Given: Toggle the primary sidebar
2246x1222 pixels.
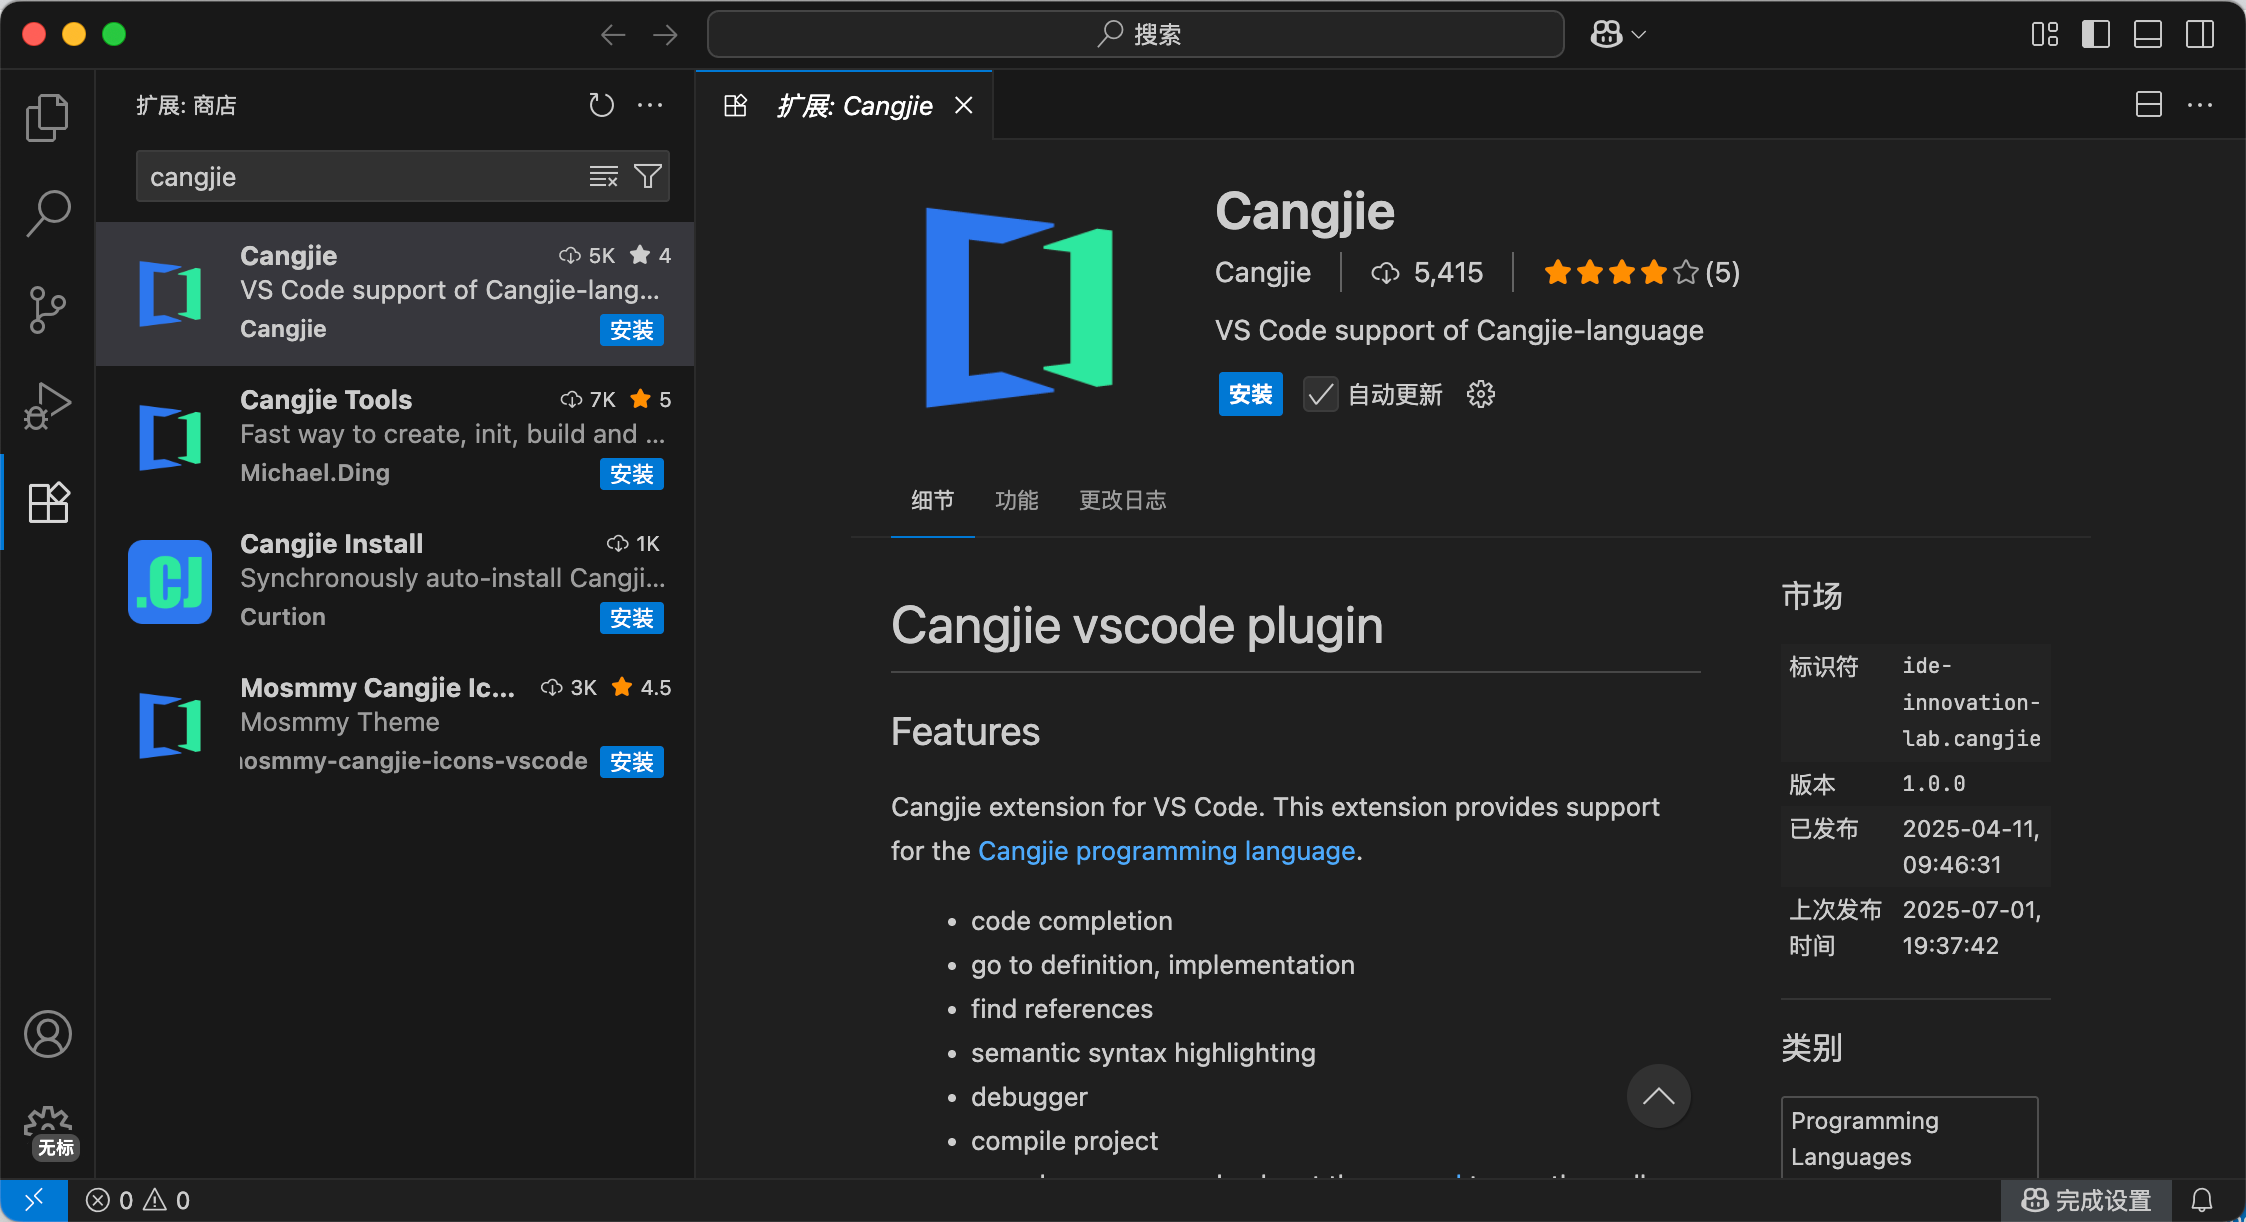Looking at the screenshot, I should tap(2095, 34).
